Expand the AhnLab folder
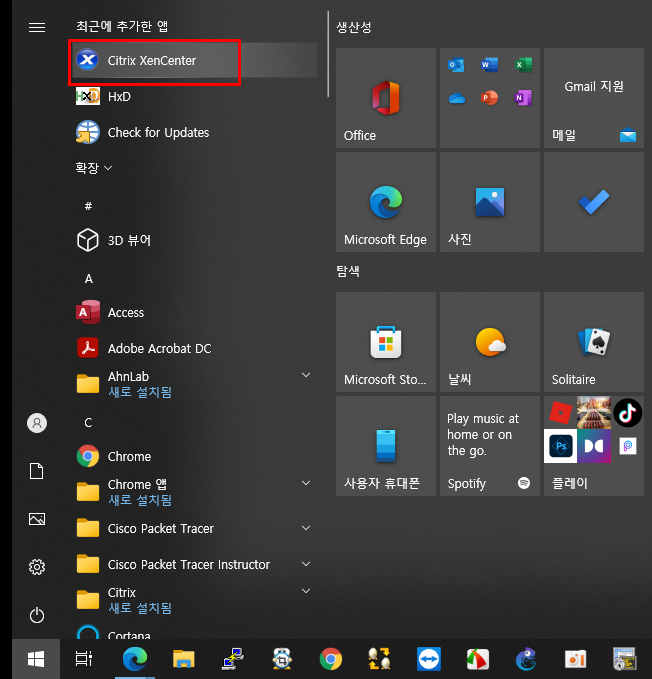Image resolution: width=652 pixels, height=679 pixels. tap(195, 384)
